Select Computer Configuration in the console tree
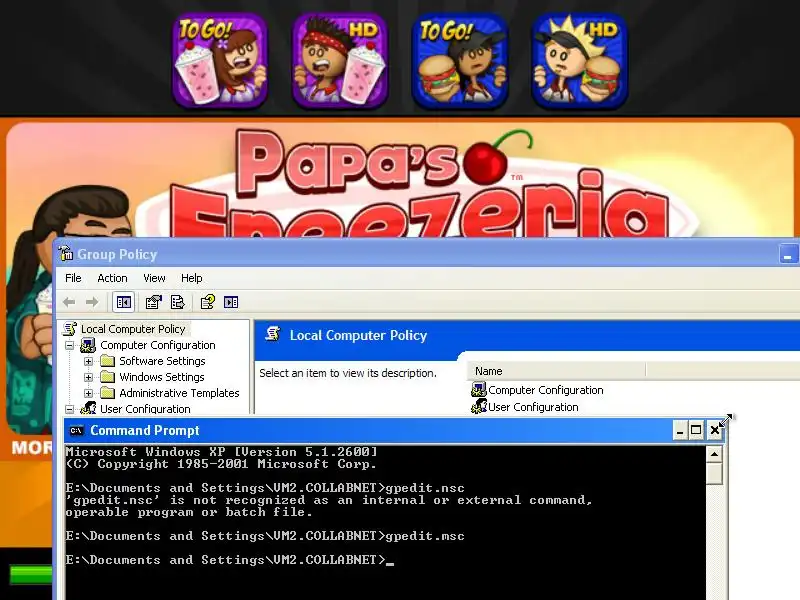The image size is (800, 600). [158, 345]
